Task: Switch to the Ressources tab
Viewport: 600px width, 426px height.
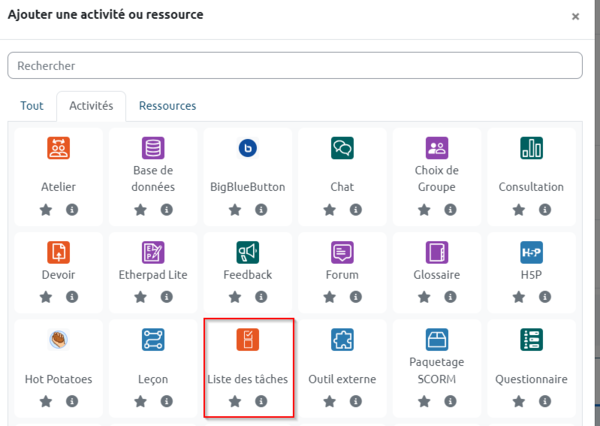Action: [x=167, y=106]
